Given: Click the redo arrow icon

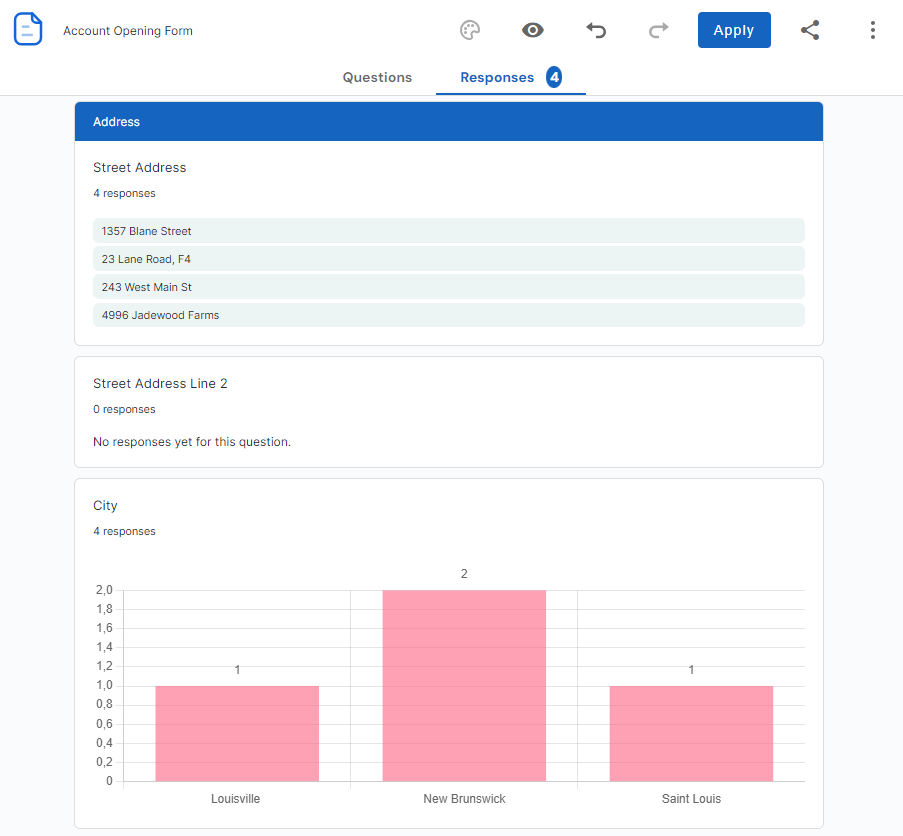Looking at the screenshot, I should pos(658,30).
